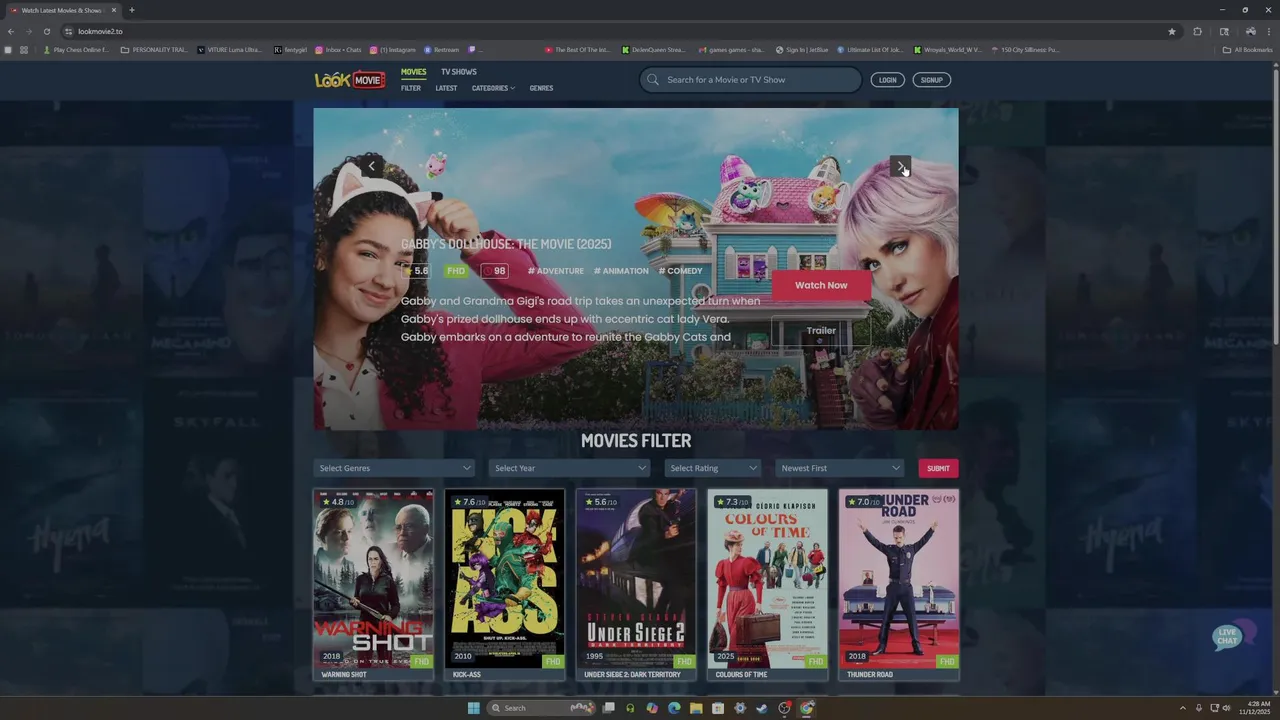Open Windows Start menu
This screenshot has width=1280, height=720.
(473, 708)
